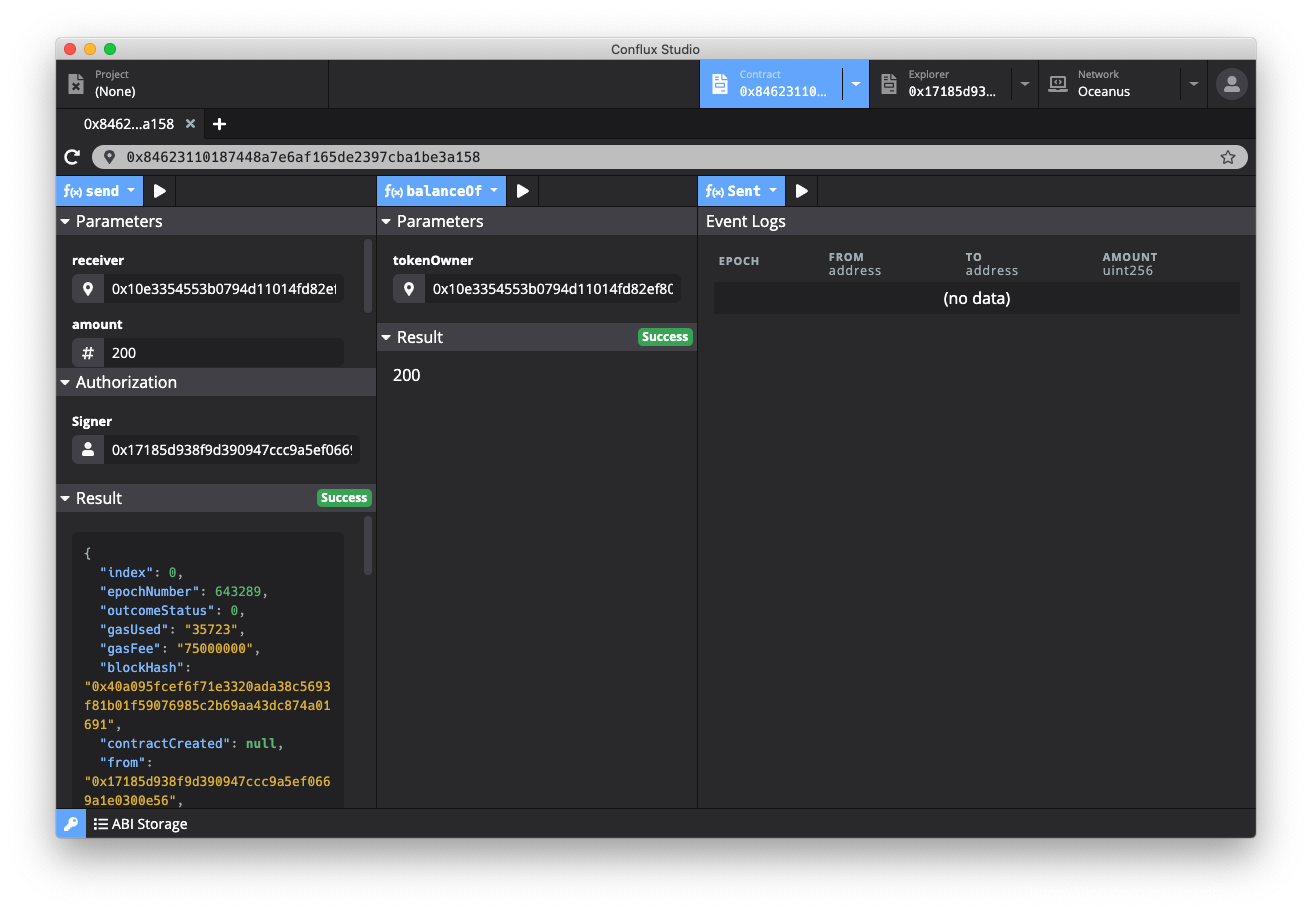Click the send Result JSON scrollbar
This screenshot has width=1312, height=912.
click(368, 545)
